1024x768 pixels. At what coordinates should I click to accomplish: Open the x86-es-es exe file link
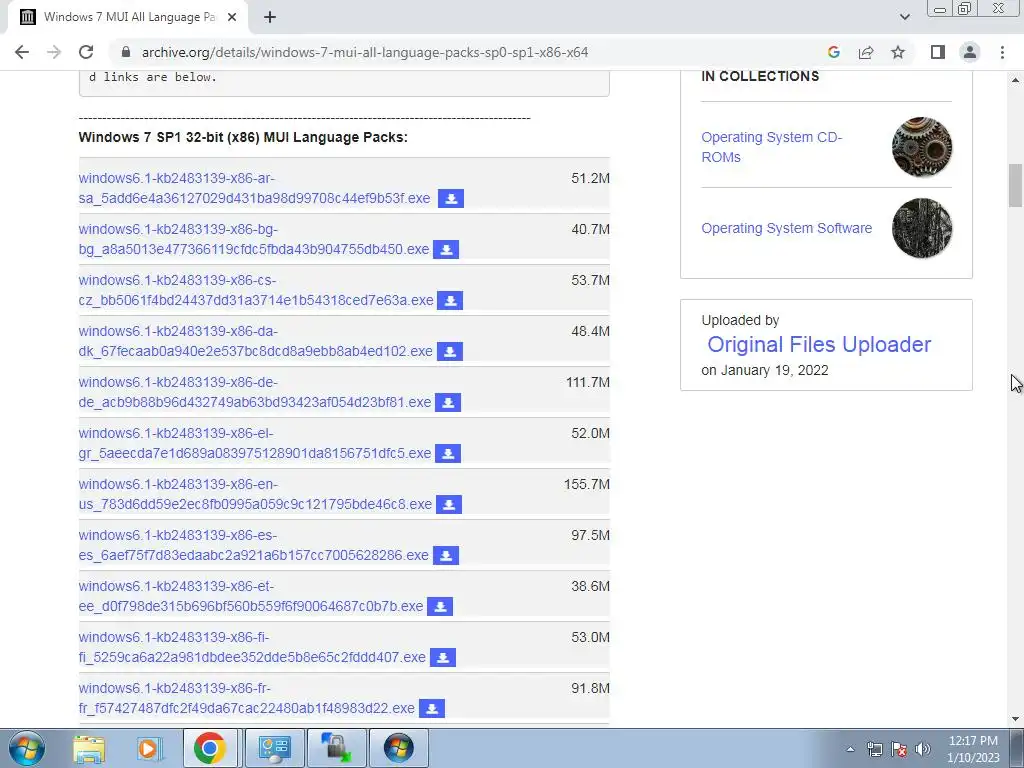point(253,545)
